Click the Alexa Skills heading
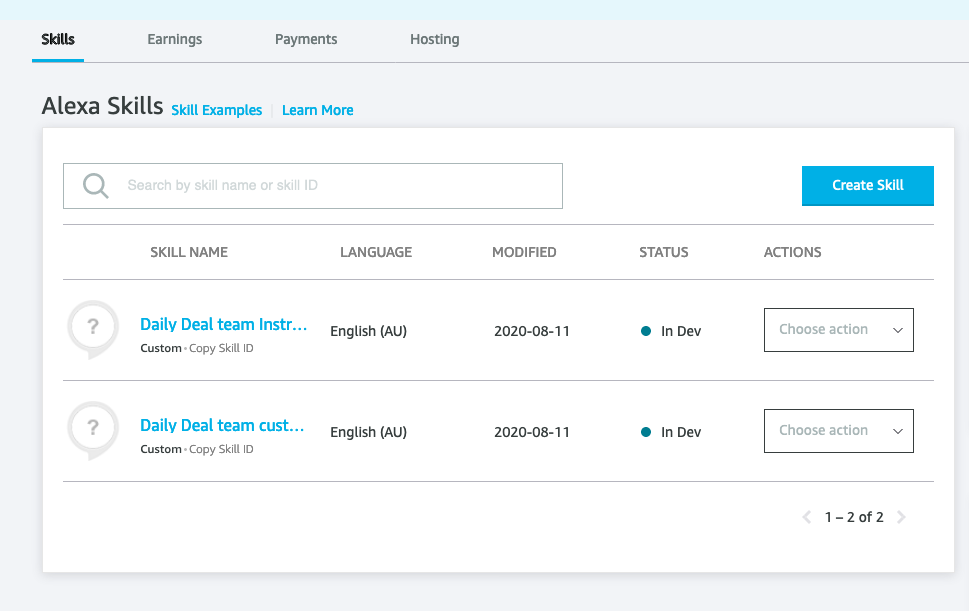 pos(102,106)
